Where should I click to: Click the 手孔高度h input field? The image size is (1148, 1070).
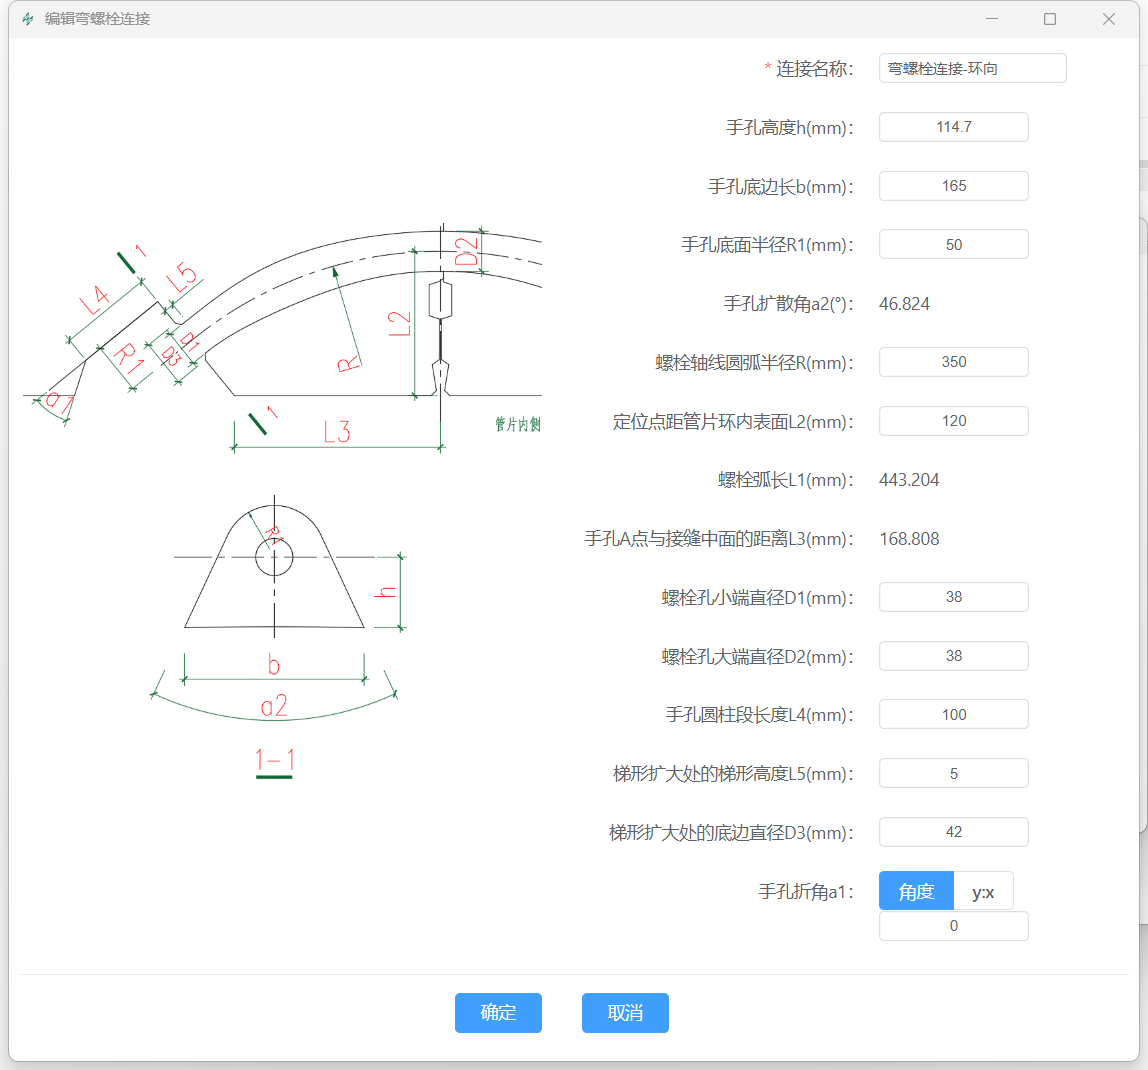(953, 127)
